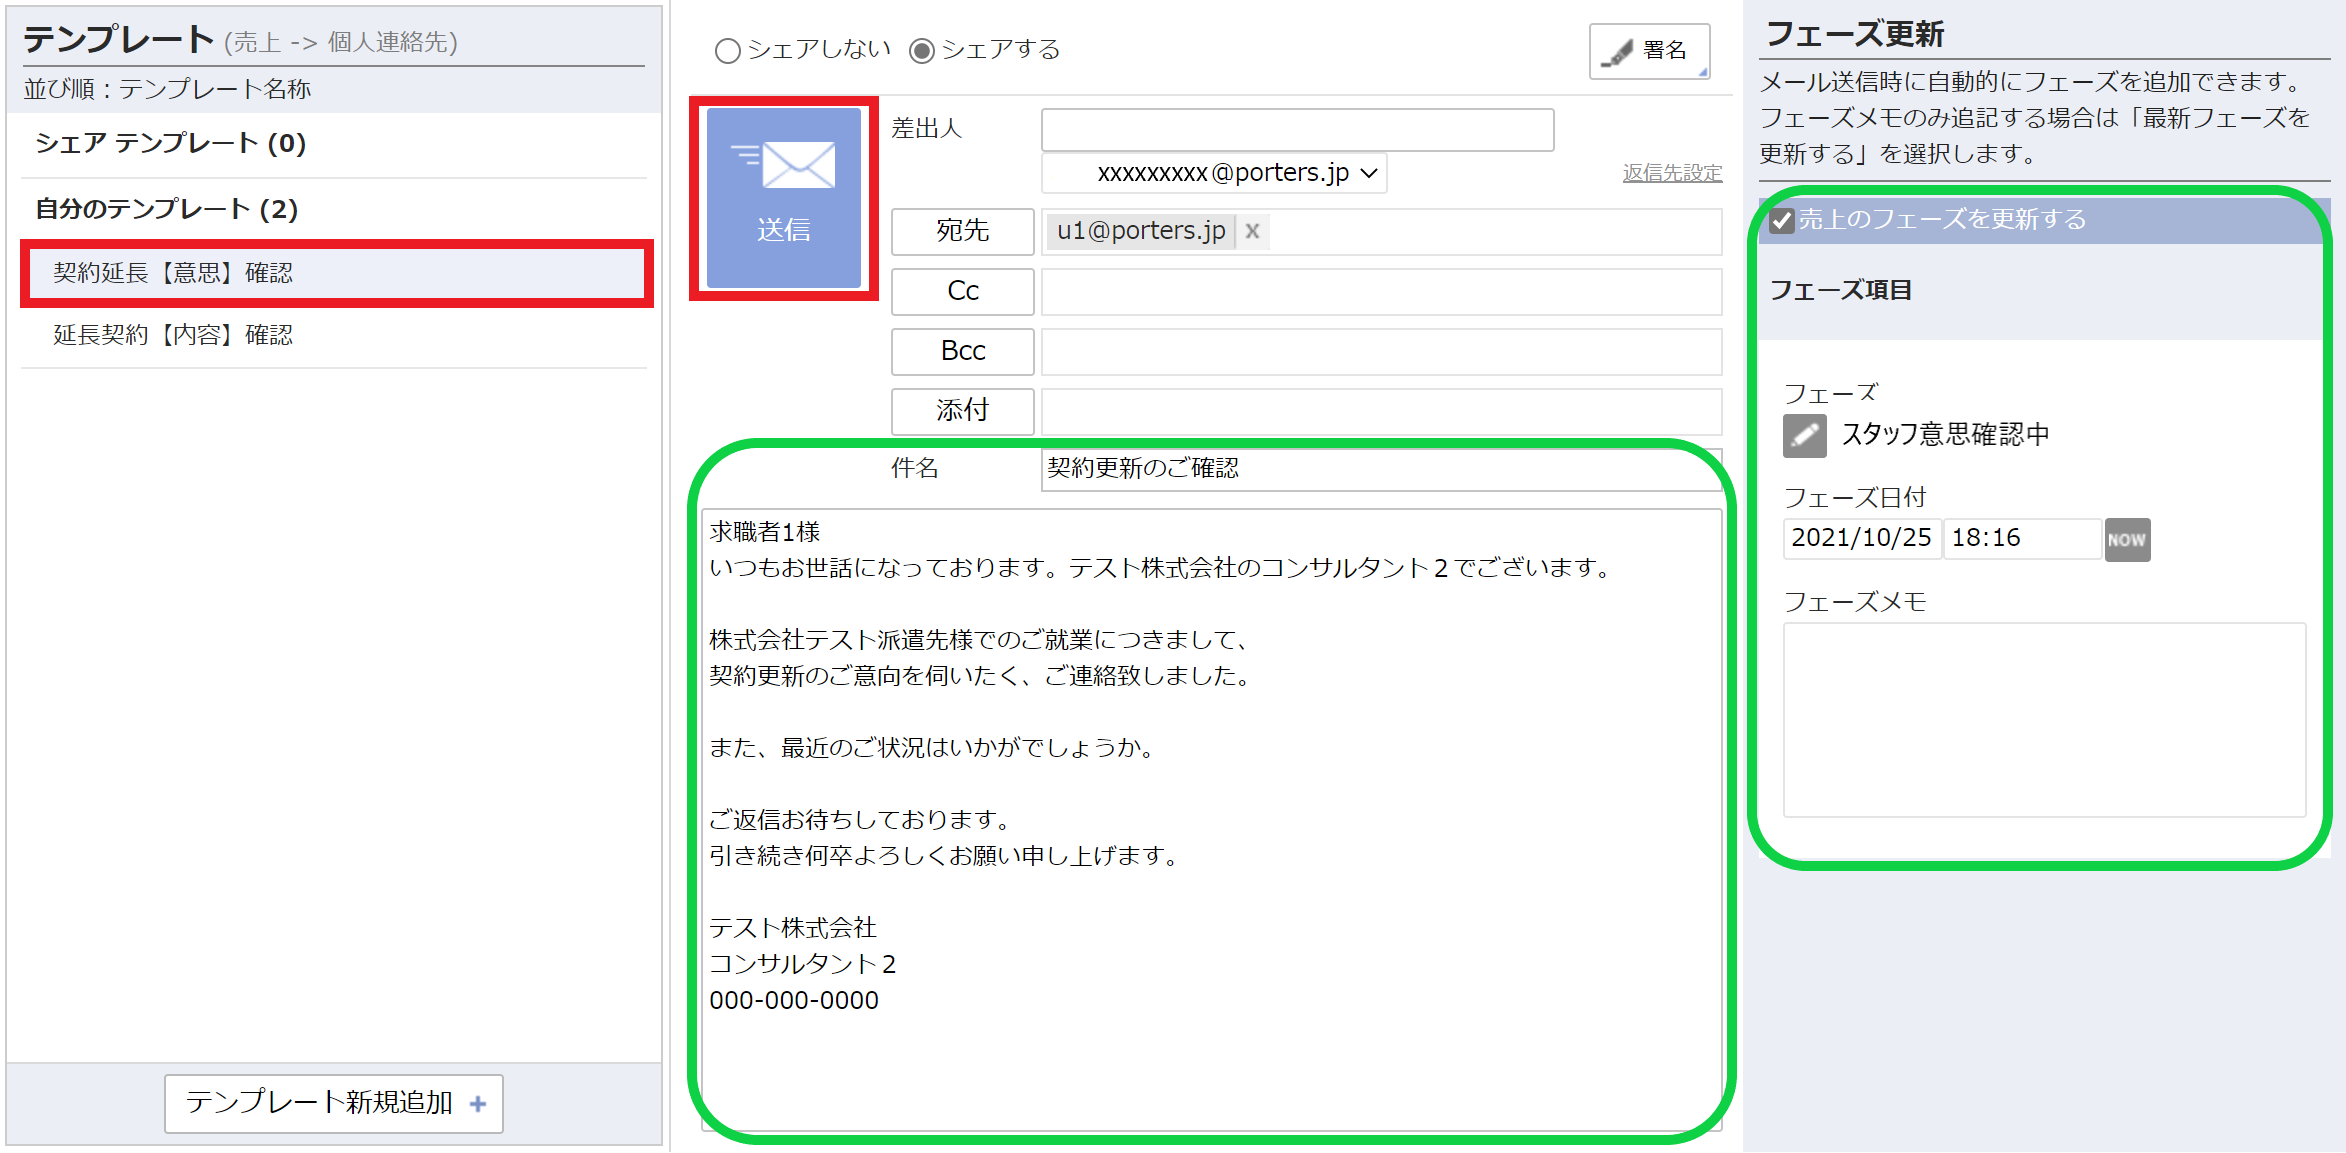
Task: Click the 送信 send mail button
Action: coord(783,198)
